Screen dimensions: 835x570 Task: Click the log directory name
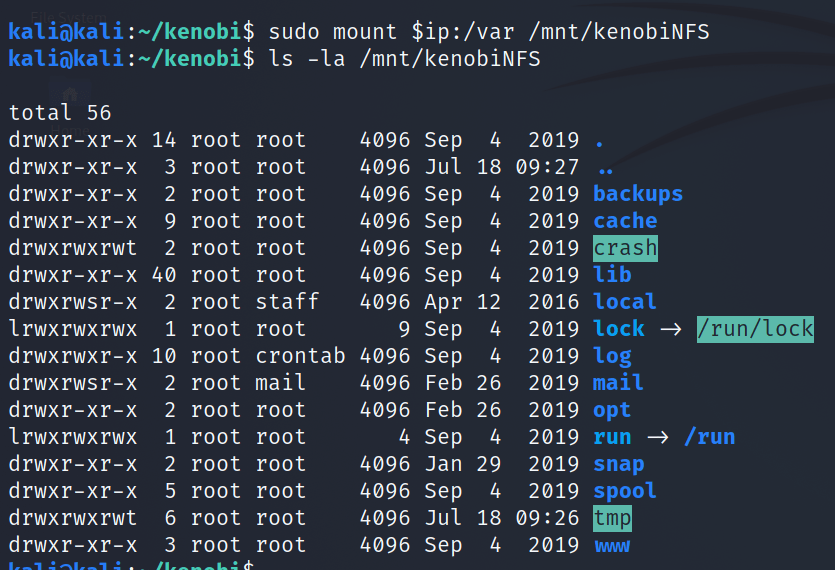tap(612, 356)
